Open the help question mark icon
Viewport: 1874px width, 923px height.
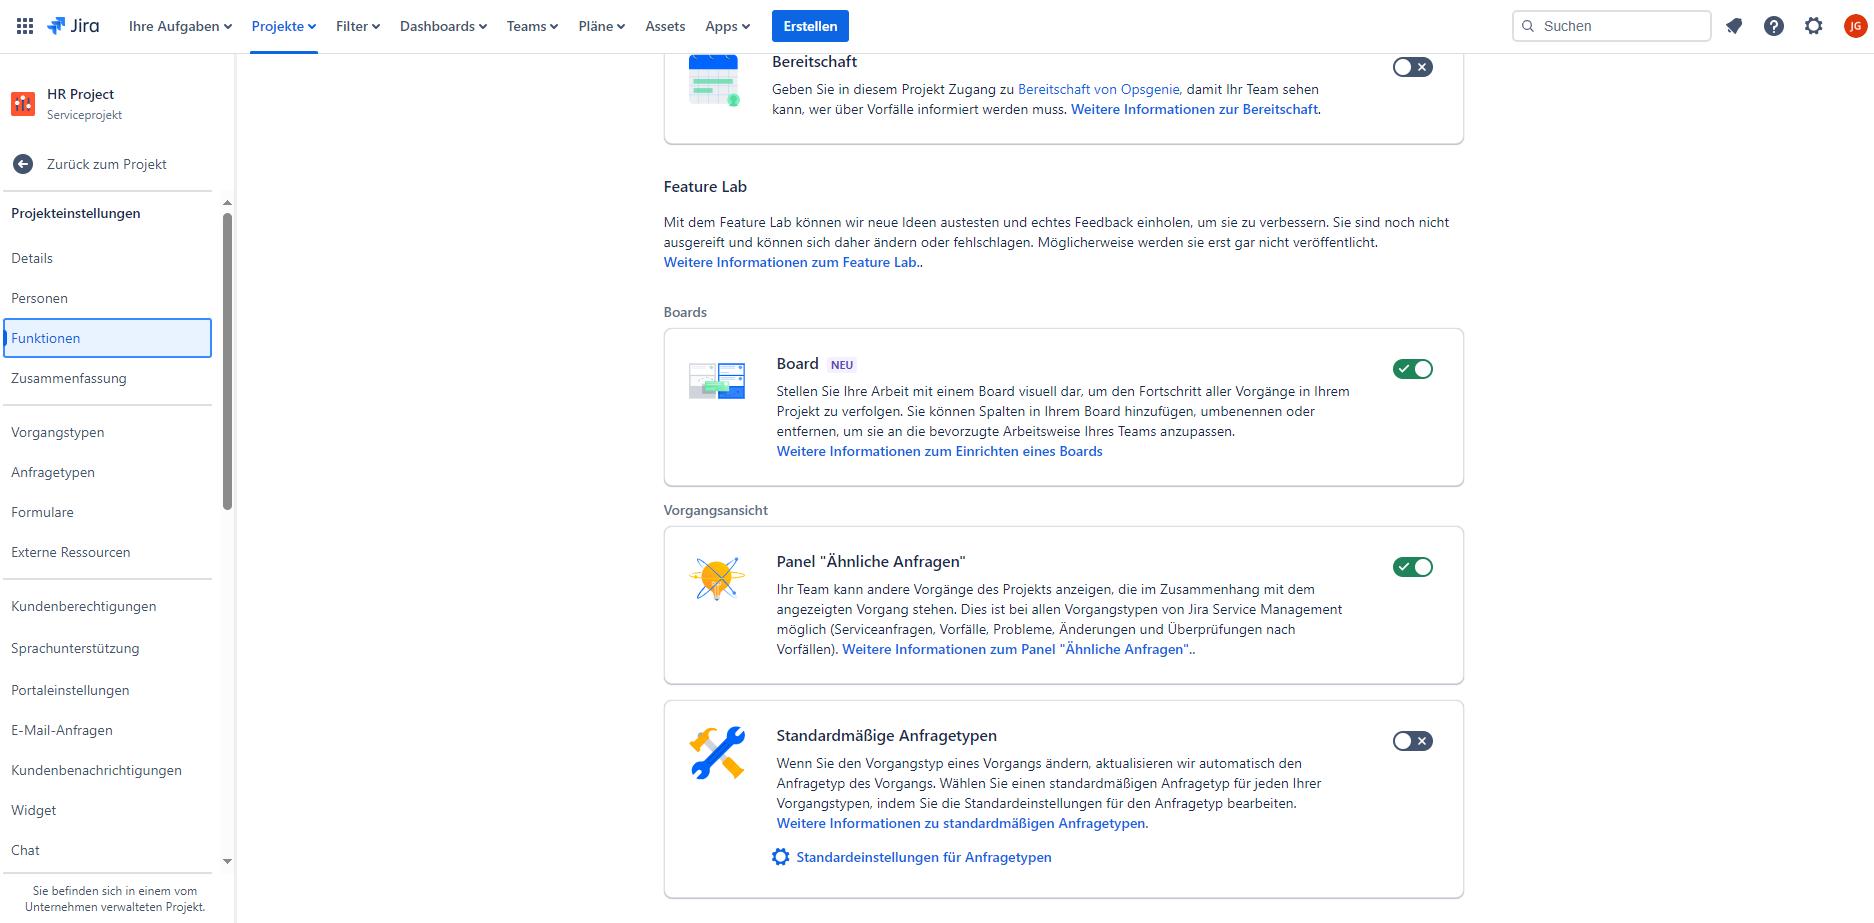(x=1773, y=26)
